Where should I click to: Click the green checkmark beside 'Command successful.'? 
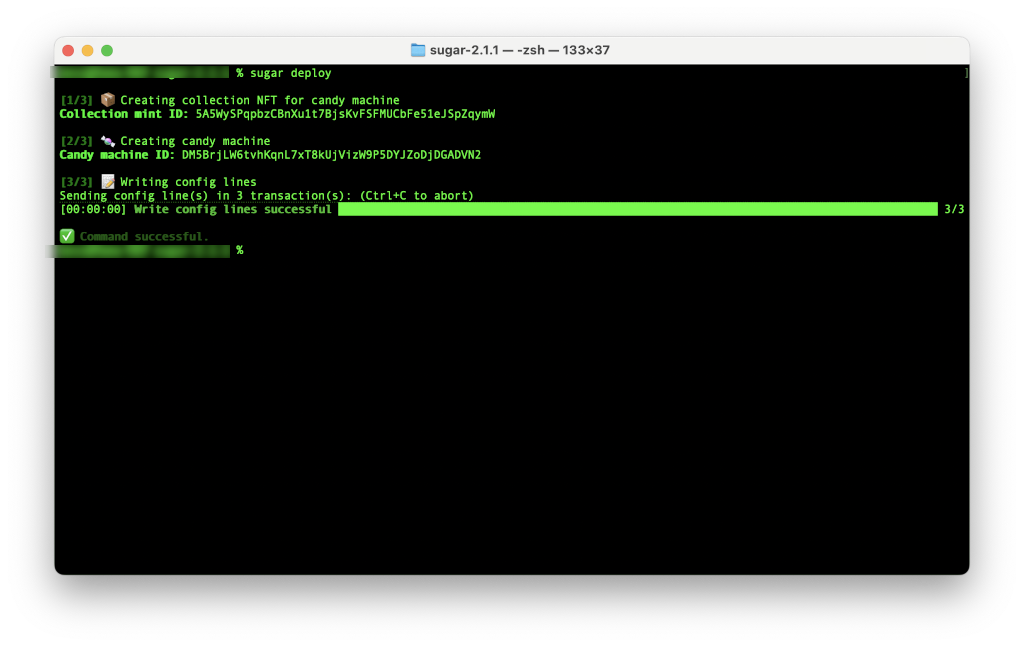tap(67, 236)
